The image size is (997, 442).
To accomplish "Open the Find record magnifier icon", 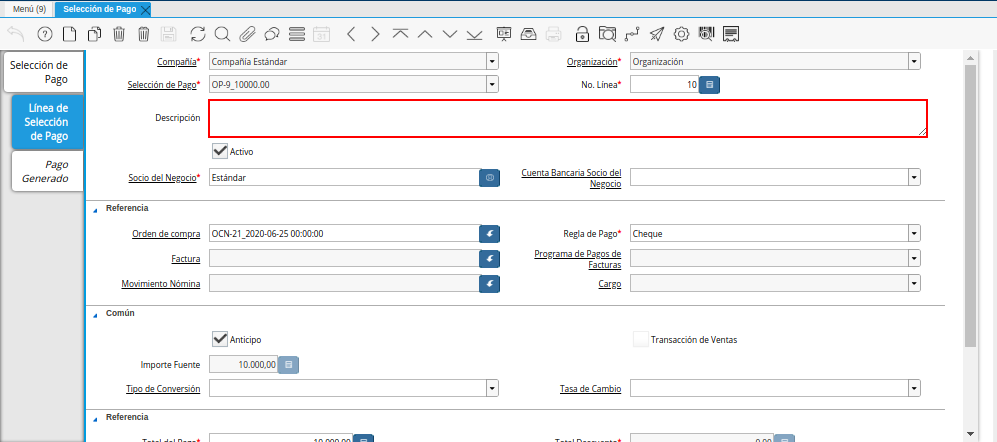I will coord(222,34).
